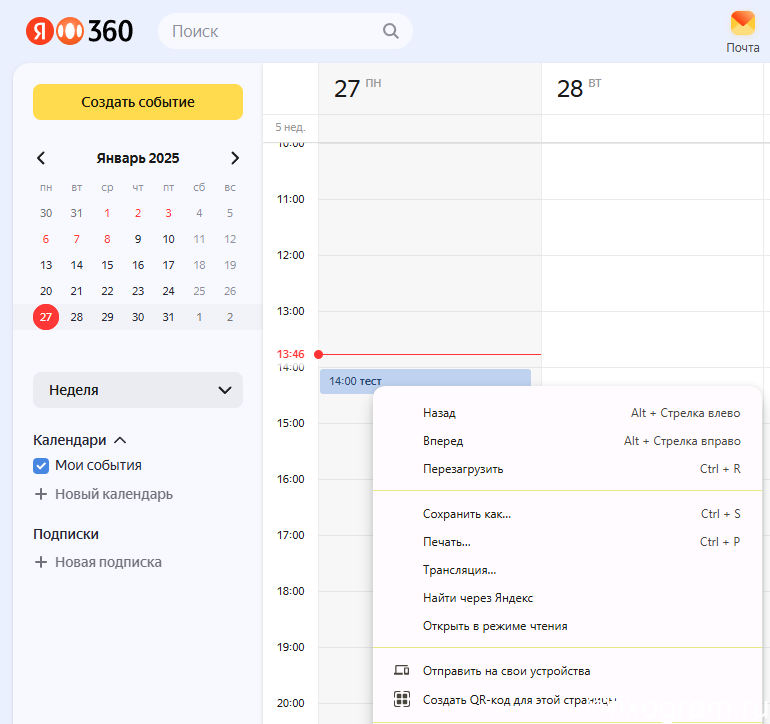Select Sunday January 12 in mini calendar
The width and height of the screenshot is (770, 724).
[230, 239]
